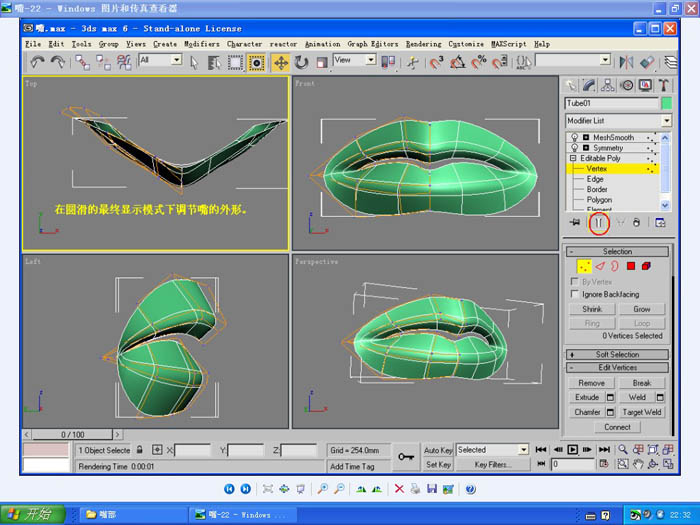Open the View reference coordinate dropdown
700x525 pixels.
354,61
